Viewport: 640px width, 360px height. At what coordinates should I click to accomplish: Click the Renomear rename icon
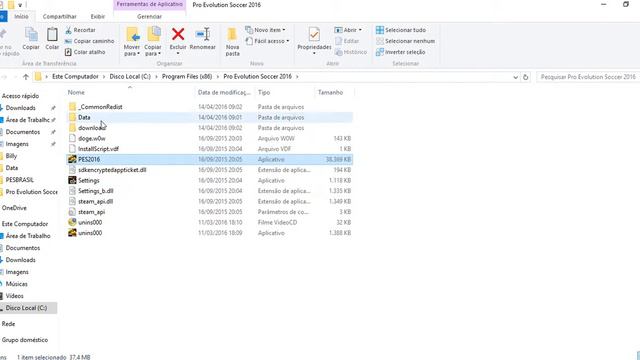coord(203,35)
